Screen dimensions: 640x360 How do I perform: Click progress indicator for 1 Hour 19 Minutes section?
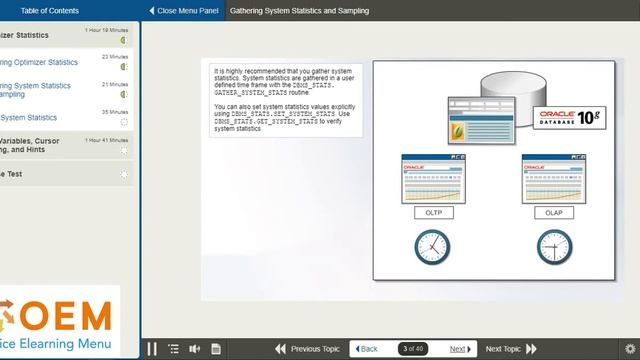(x=124, y=40)
